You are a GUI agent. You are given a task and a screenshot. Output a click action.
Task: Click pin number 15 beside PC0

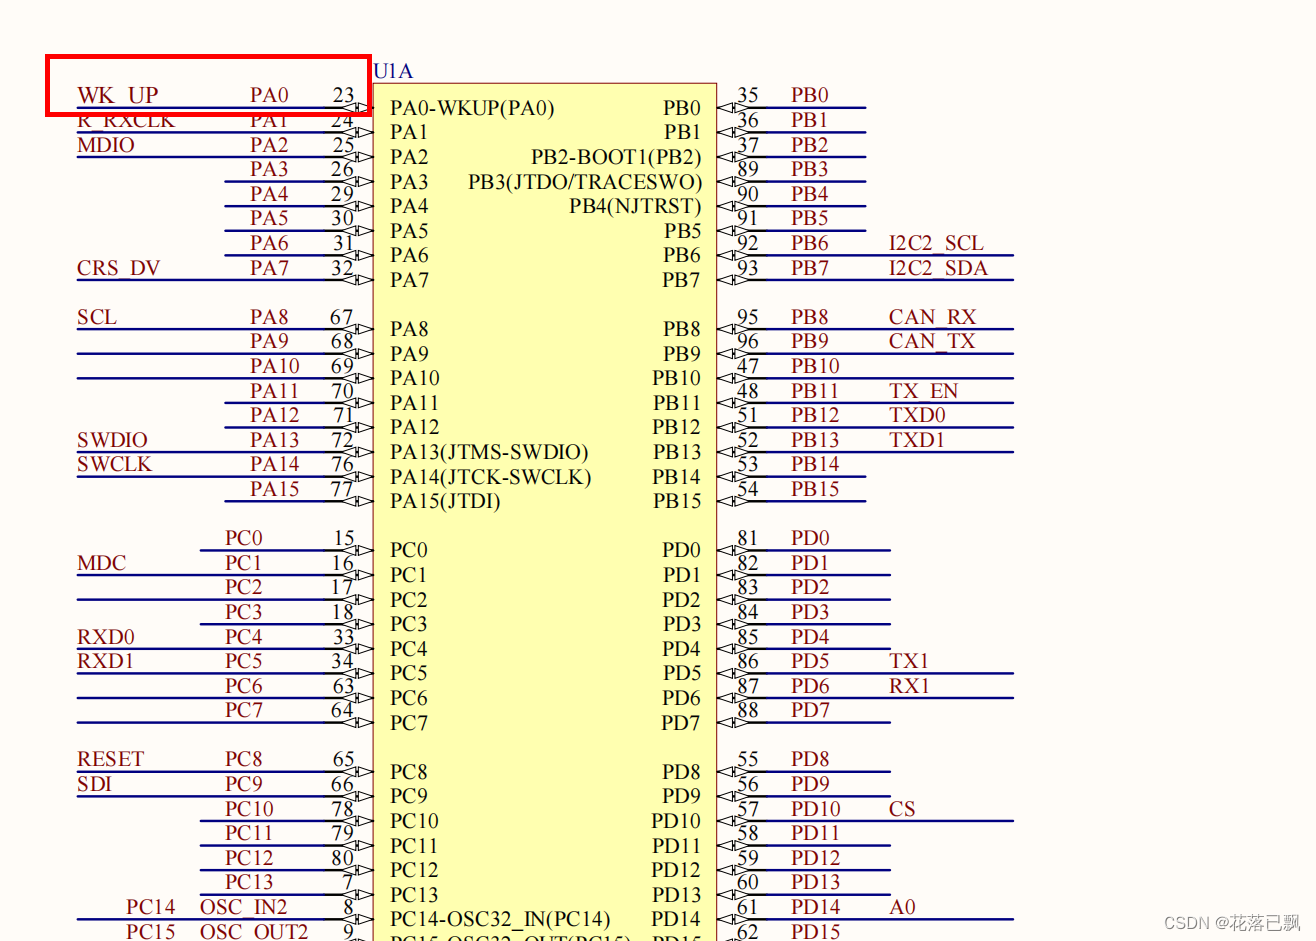[x=344, y=538]
